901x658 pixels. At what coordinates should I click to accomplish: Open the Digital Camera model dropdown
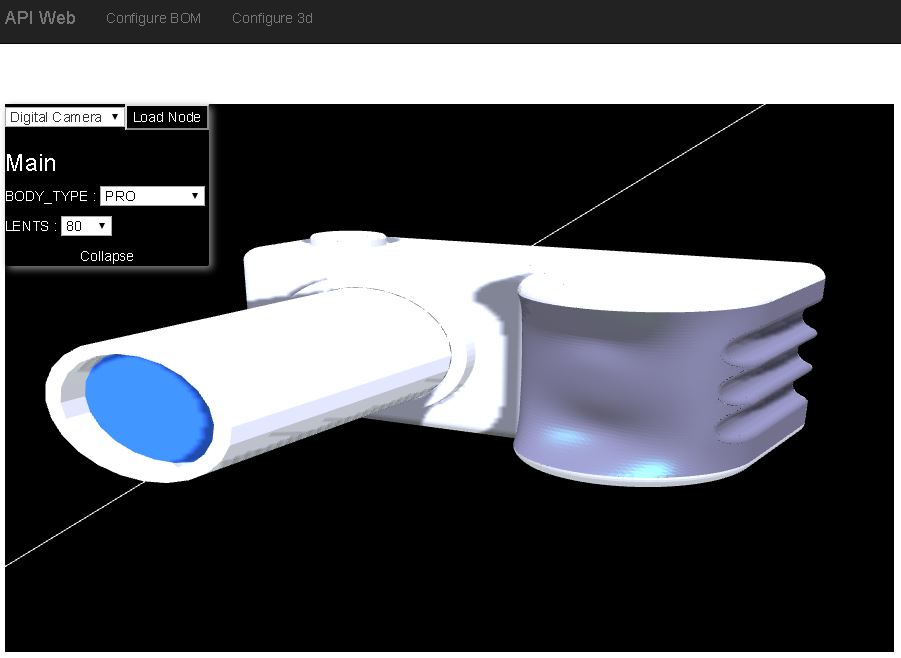coord(65,117)
